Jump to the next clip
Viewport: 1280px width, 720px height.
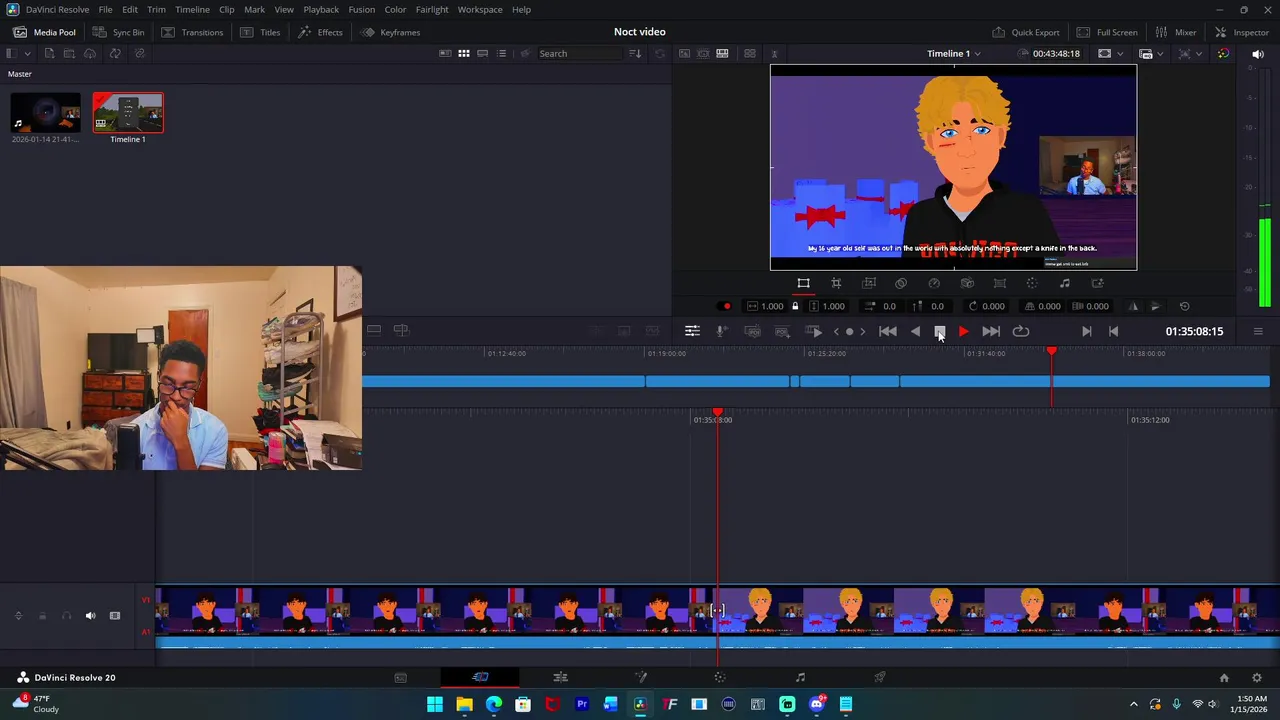point(991,331)
